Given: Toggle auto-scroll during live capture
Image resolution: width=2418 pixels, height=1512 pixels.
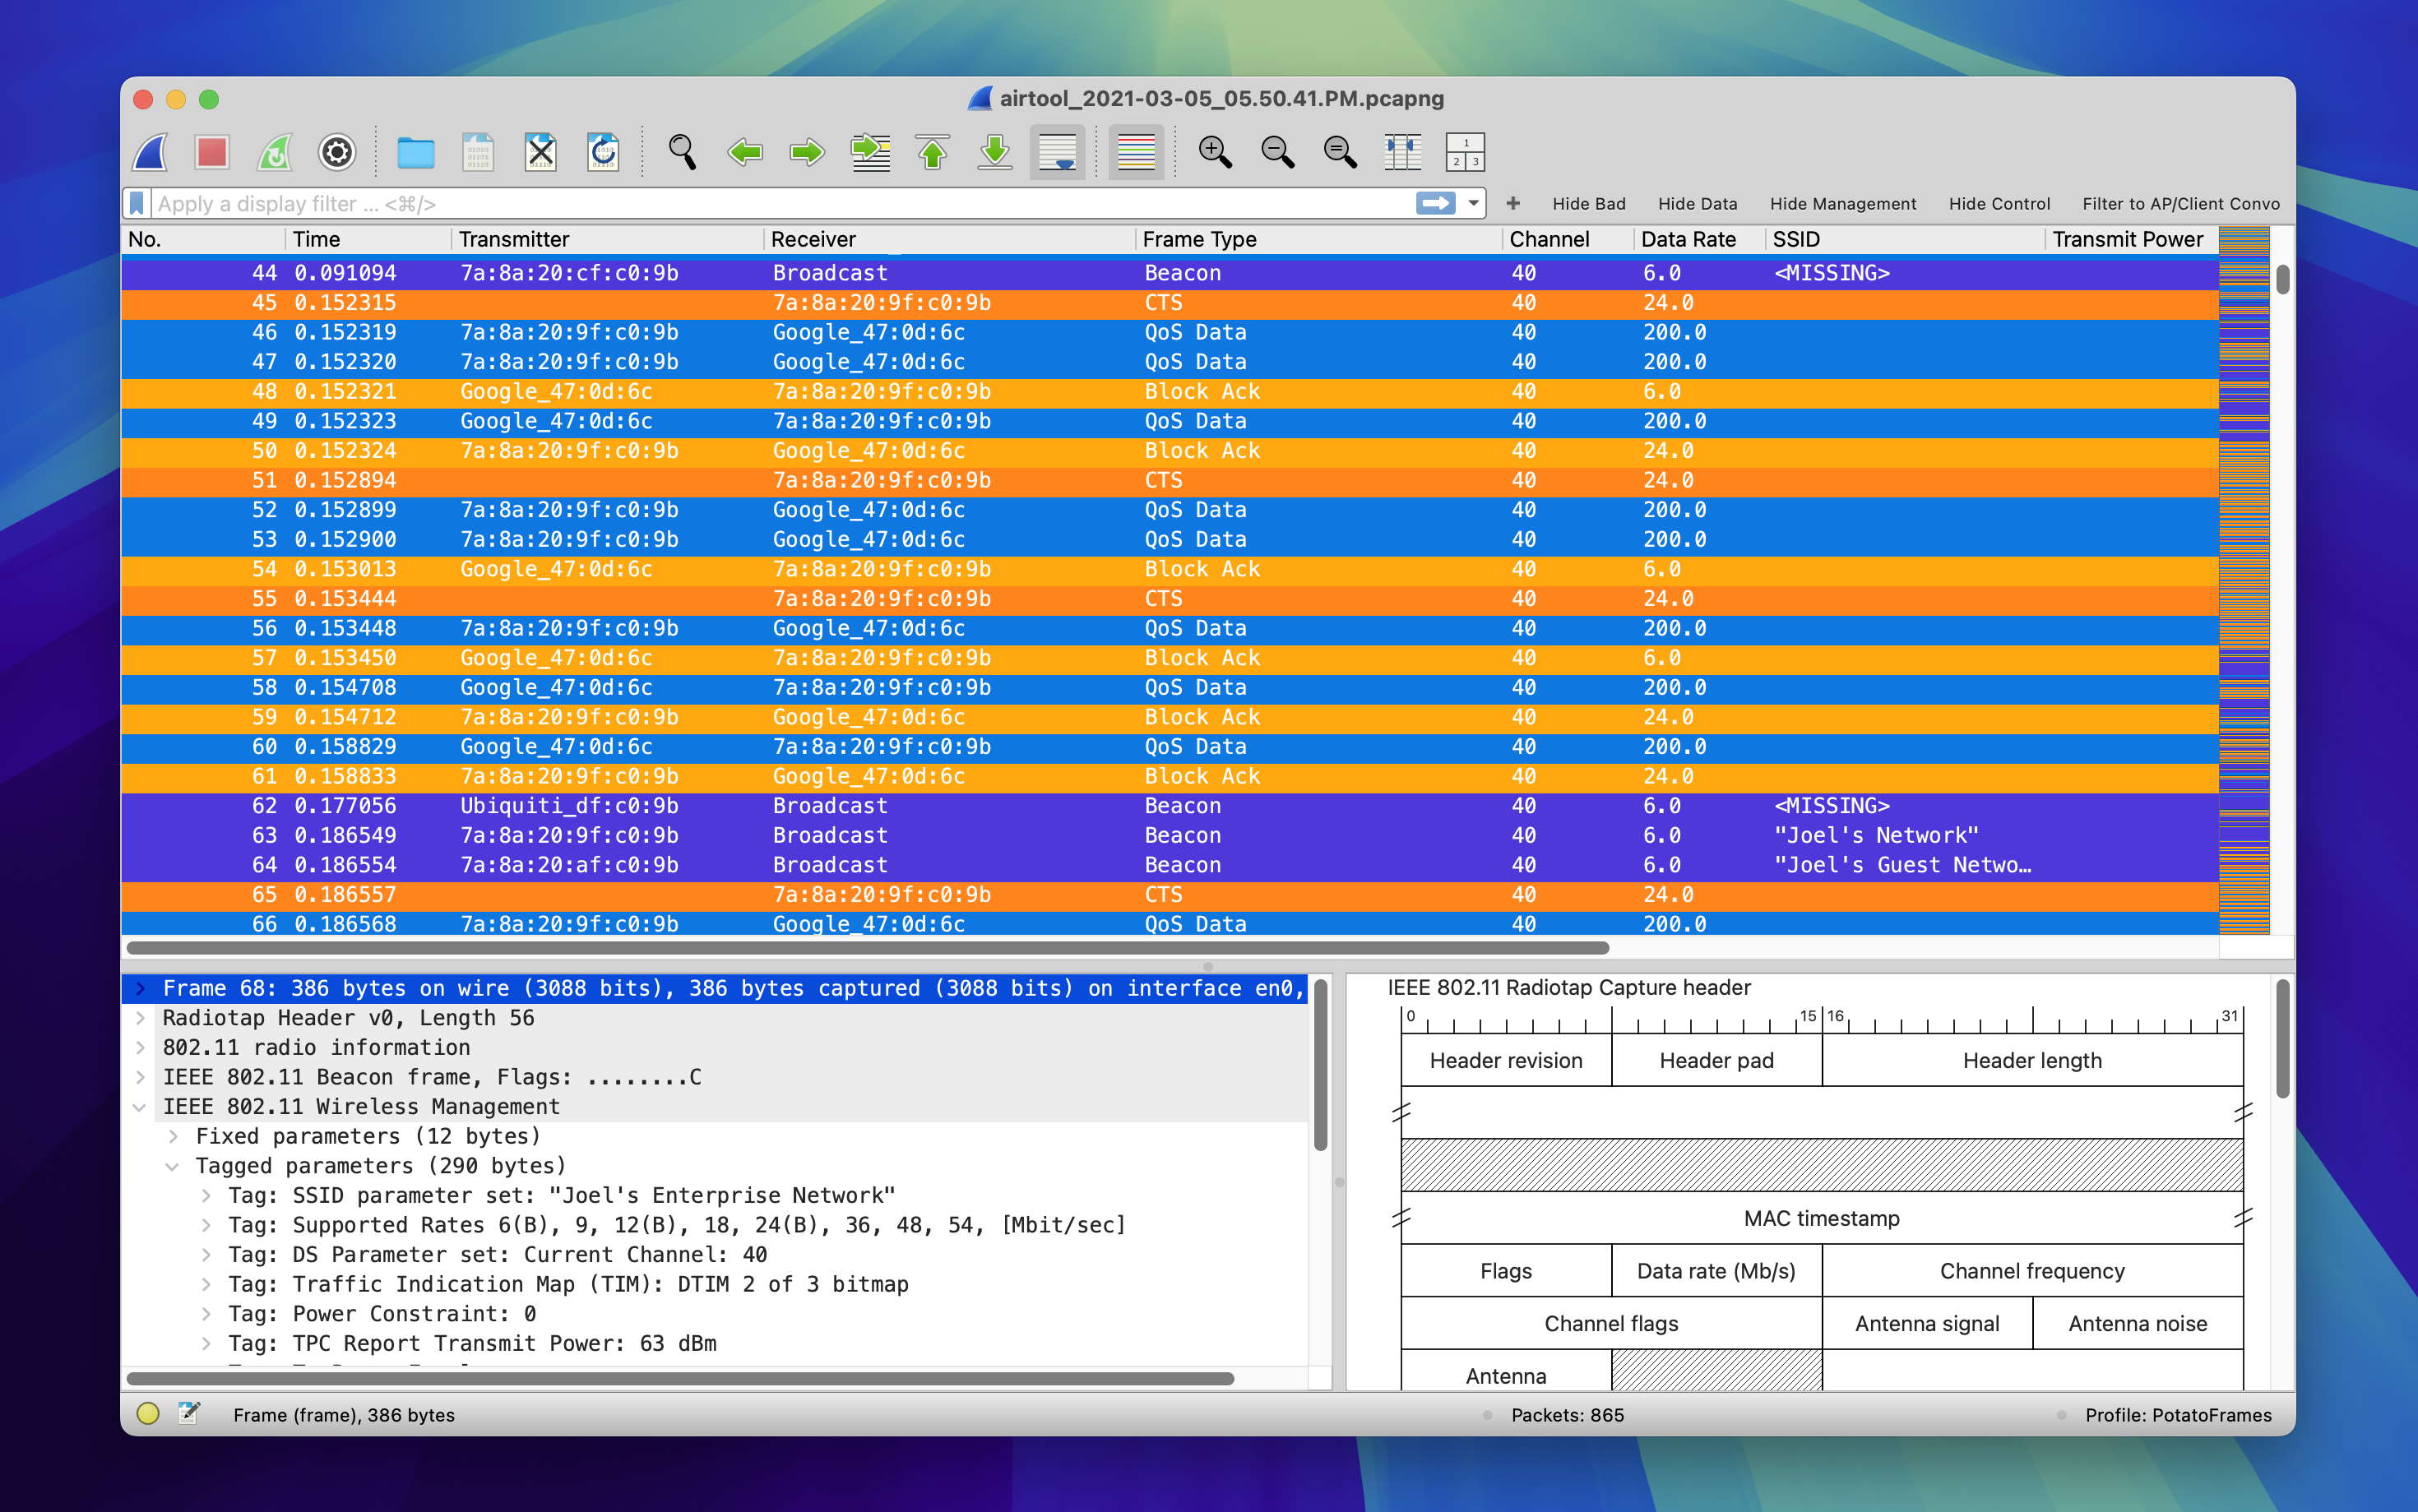Looking at the screenshot, I should click(x=1057, y=153).
